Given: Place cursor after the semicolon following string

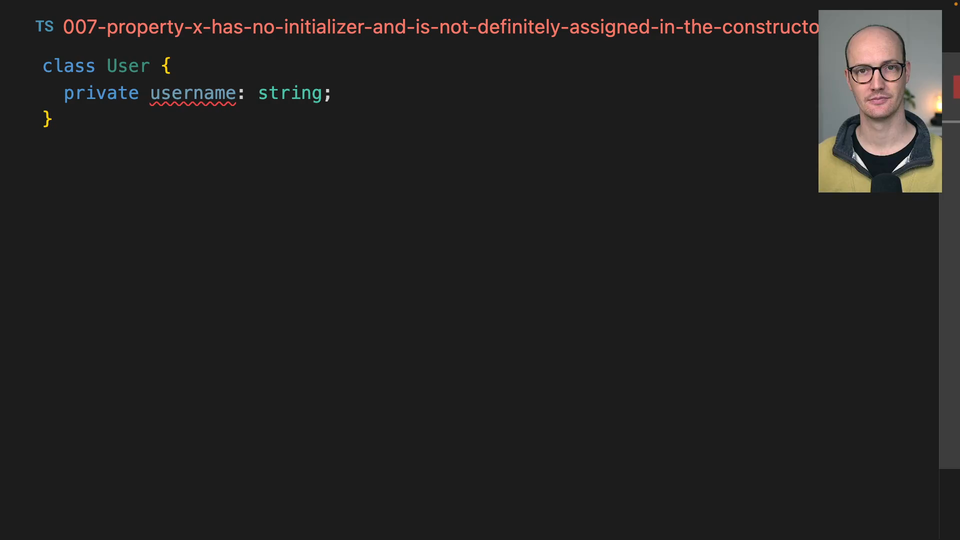Looking at the screenshot, I should [x=332, y=93].
